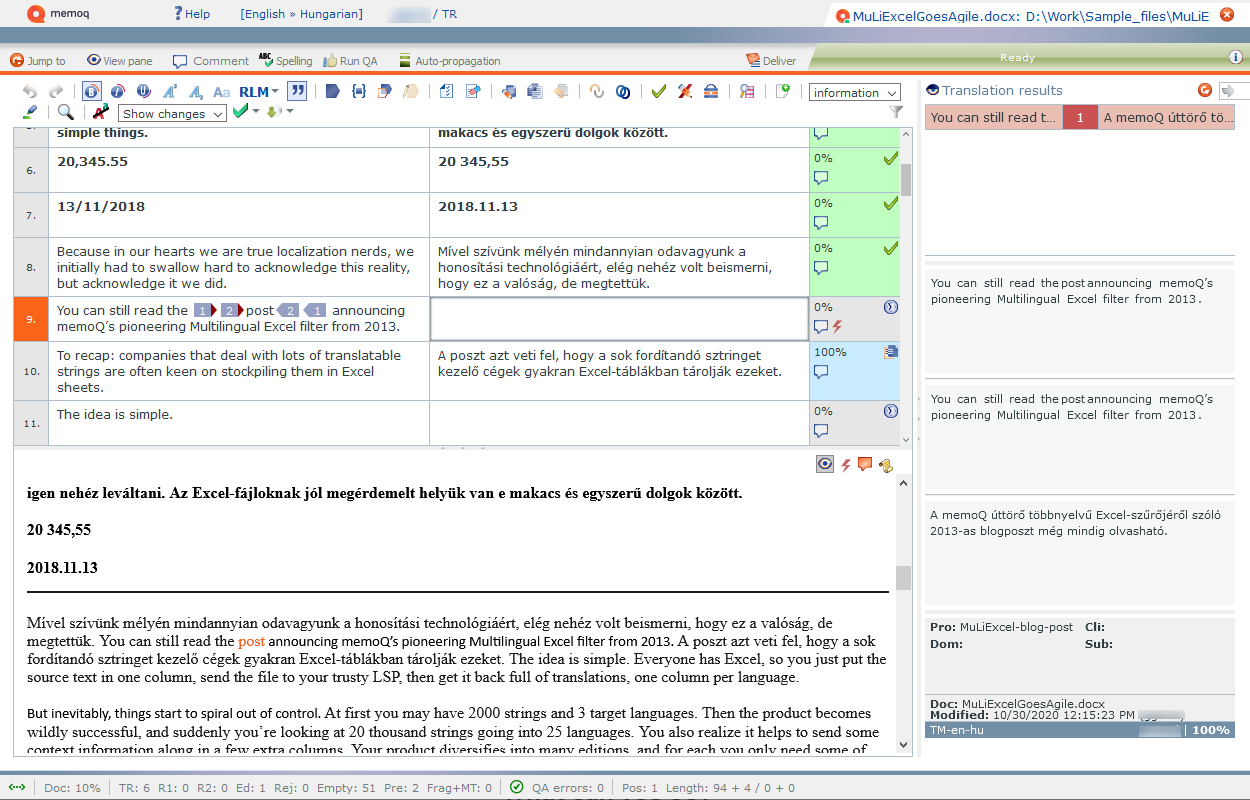
Task: Click the curly braces tag icon
Action: [x=359, y=92]
